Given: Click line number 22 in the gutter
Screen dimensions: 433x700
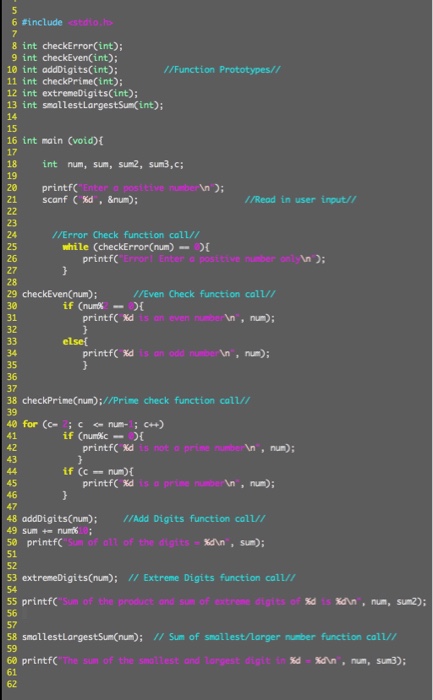Looking at the screenshot, I should (12, 211).
